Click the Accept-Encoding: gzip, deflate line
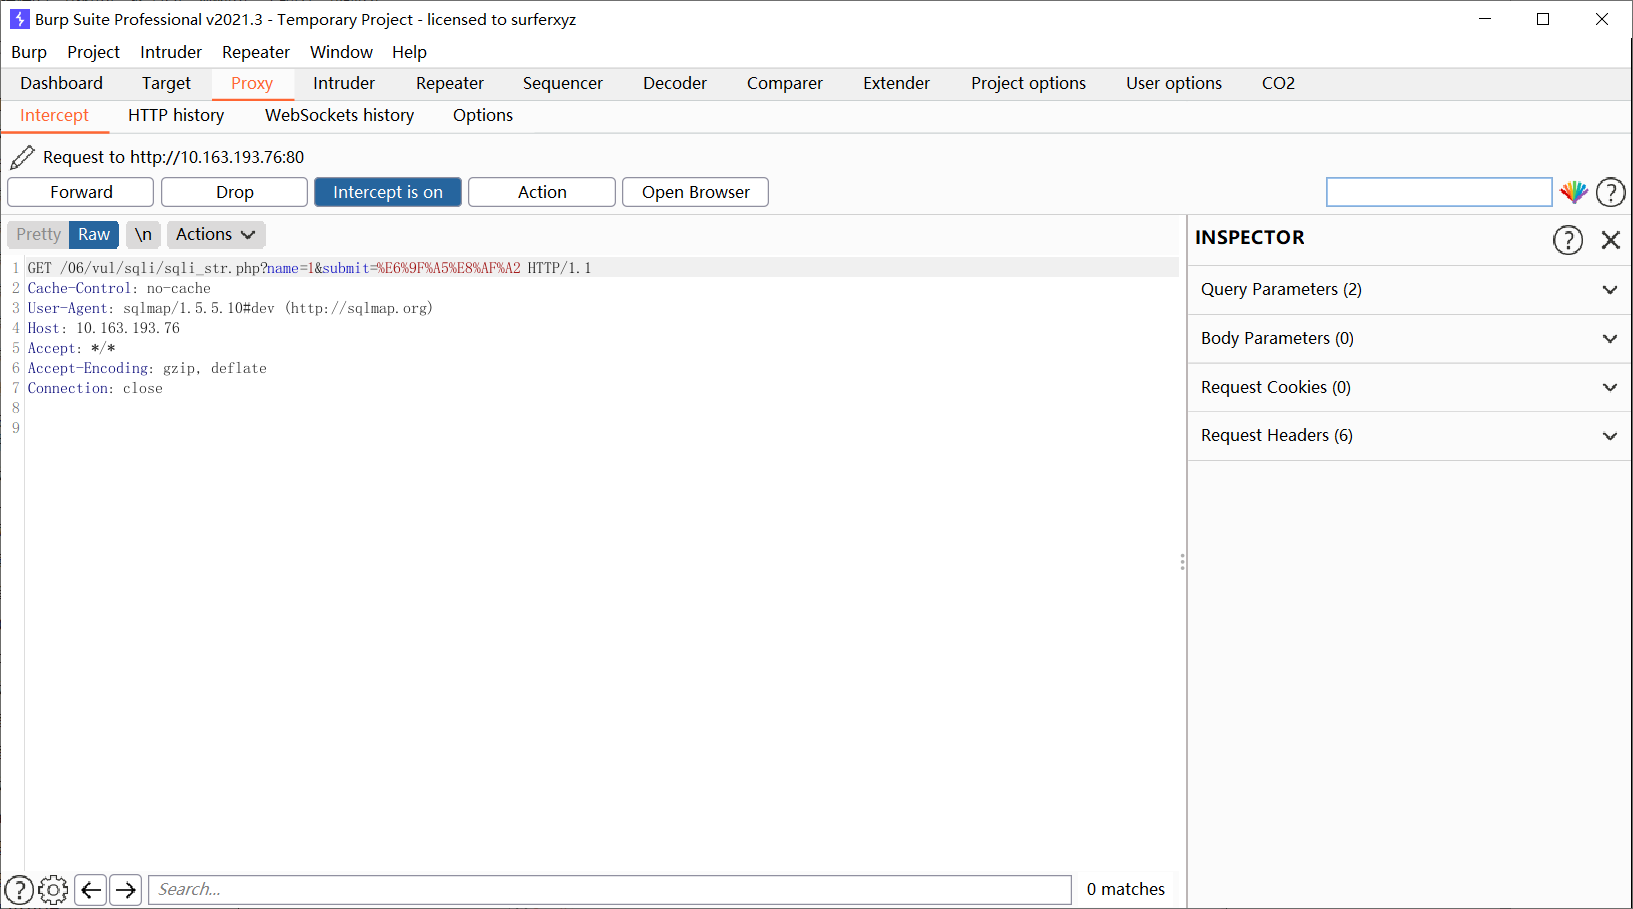Screen dimensions: 1633x909 tap(147, 368)
